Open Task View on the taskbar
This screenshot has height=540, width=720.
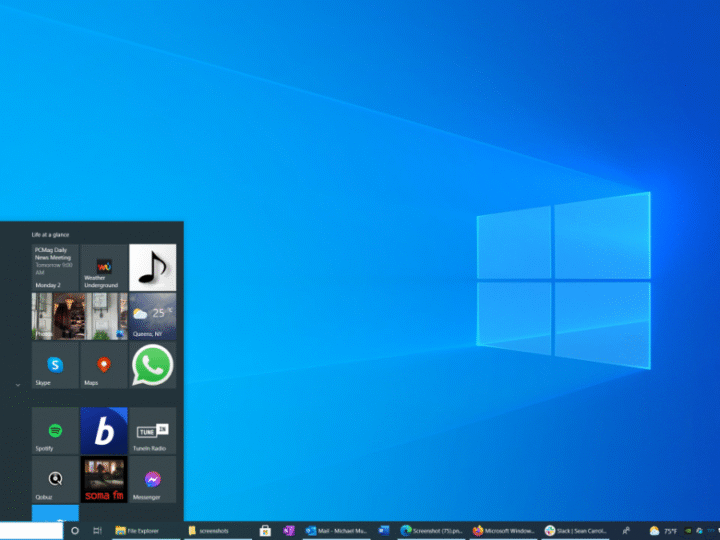point(97,531)
